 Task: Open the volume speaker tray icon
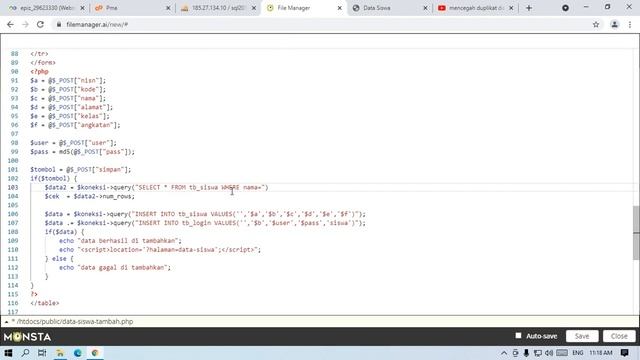coord(549,353)
